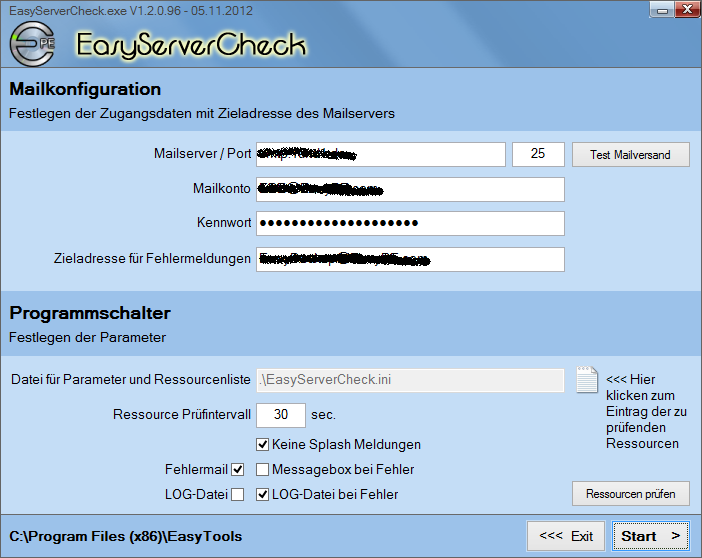This screenshot has width=702, height=558.
Task: Open the resource list document icon
Action: coord(585,380)
